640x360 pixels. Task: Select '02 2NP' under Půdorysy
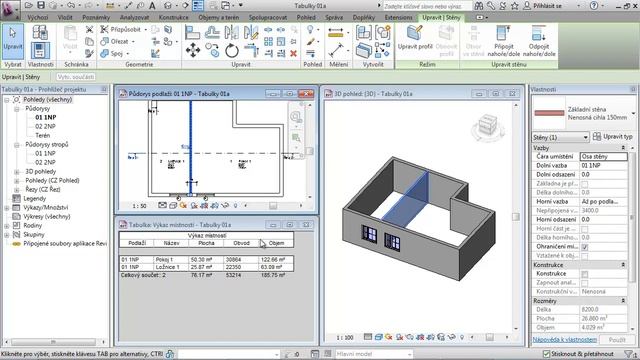(x=45, y=127)
